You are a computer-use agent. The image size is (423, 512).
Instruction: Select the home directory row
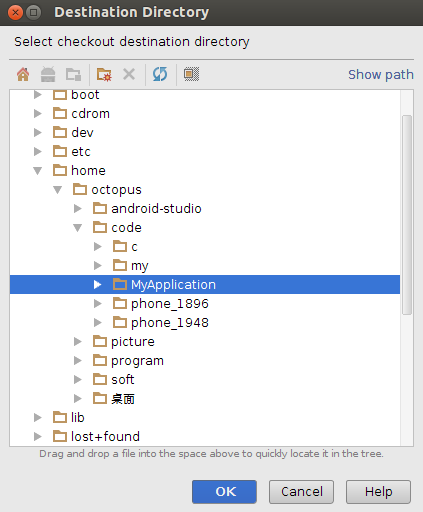[x=205, y=171]
